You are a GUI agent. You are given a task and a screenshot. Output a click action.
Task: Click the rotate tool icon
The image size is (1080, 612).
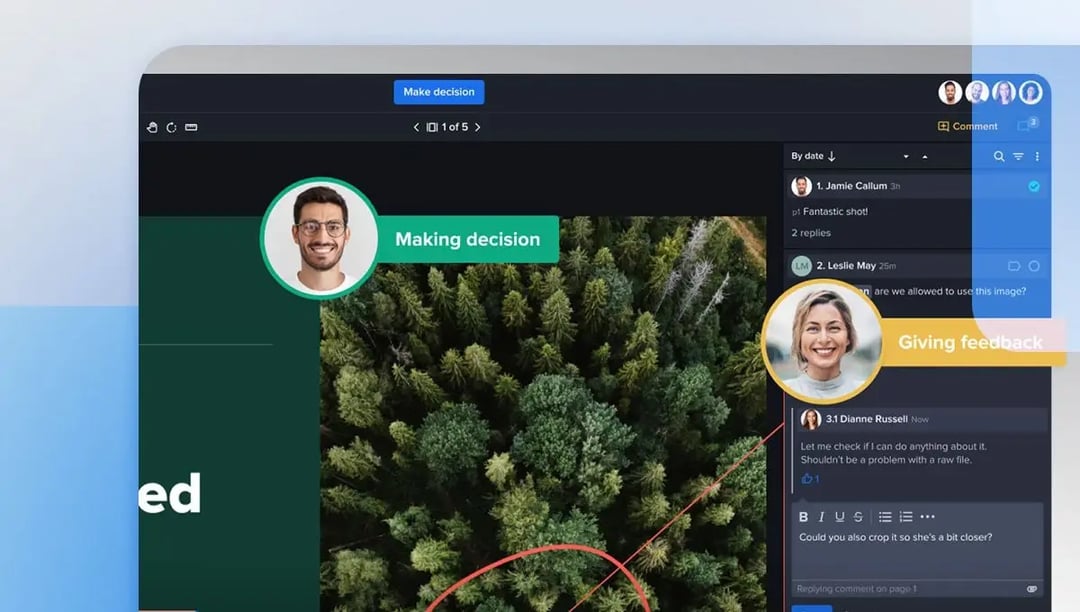click(171, 127)
